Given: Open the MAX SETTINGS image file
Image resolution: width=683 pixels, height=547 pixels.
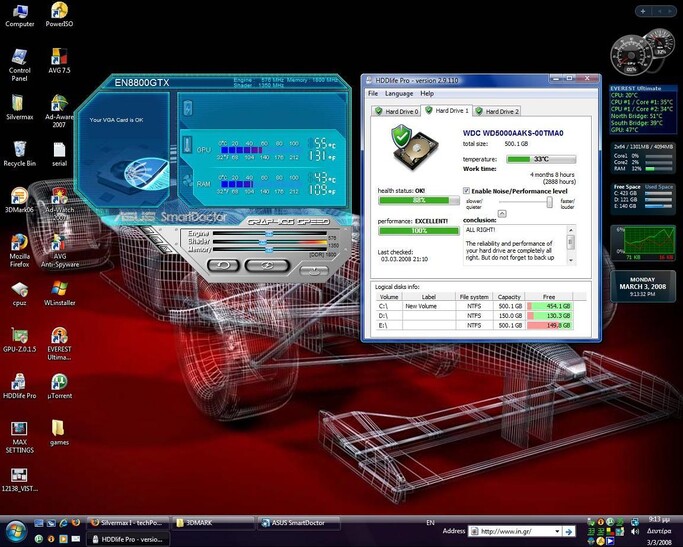Looking at the screenshot, I should point(20,438).
